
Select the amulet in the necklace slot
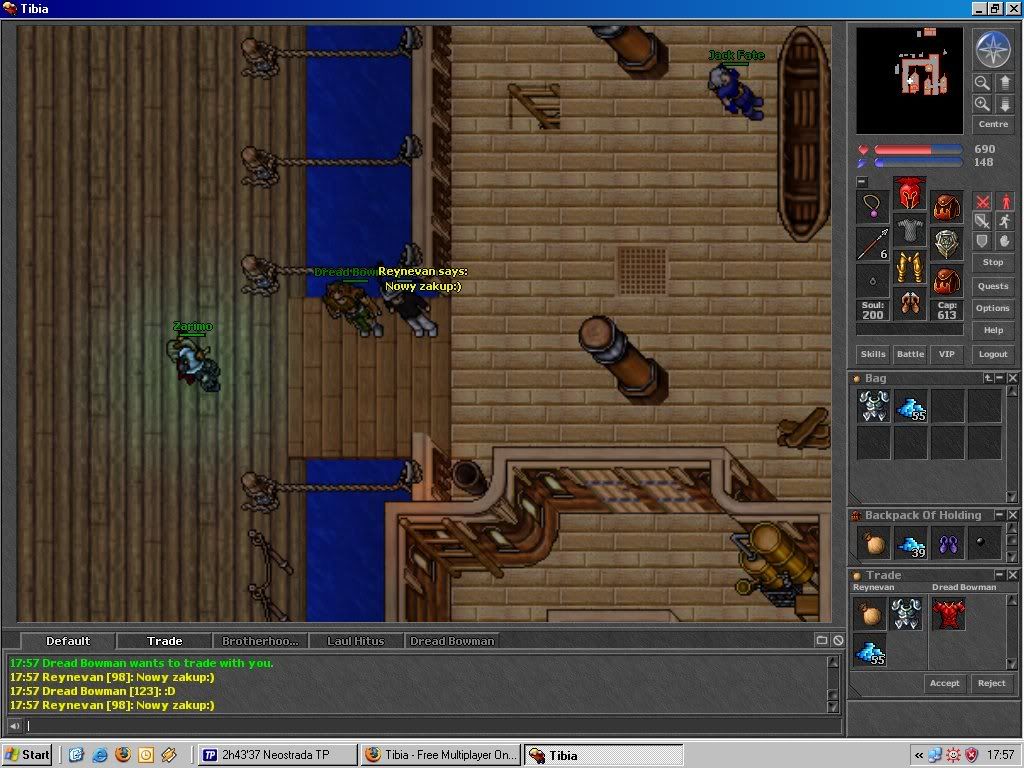point(872,207)
